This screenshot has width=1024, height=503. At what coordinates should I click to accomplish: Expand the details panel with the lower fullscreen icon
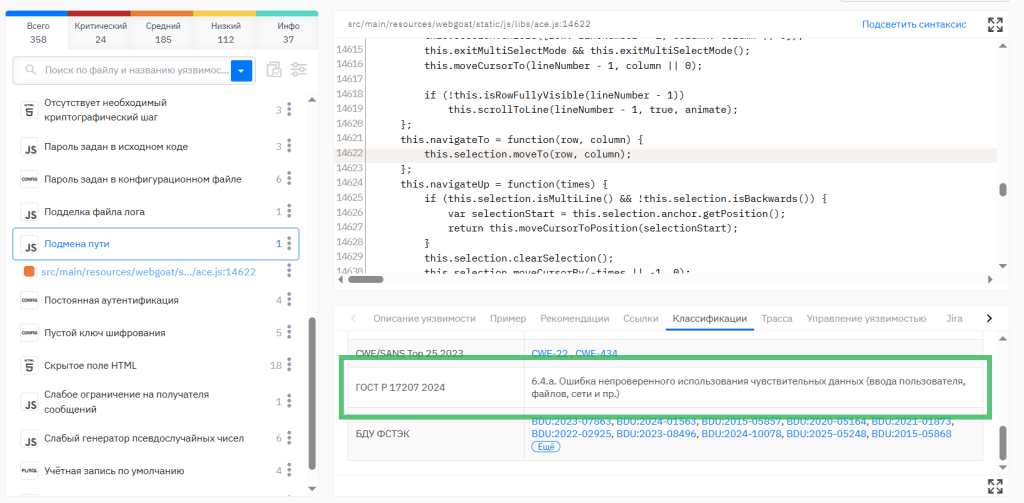[x=995, y=485]
